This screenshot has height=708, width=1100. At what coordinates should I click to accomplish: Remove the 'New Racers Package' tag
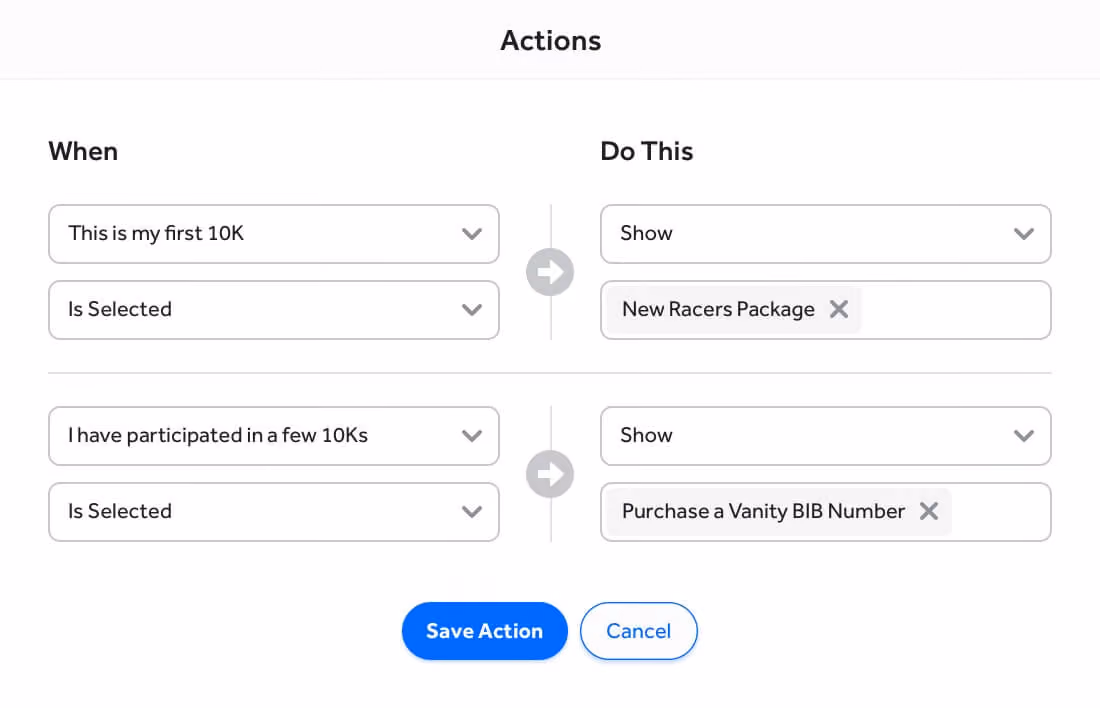click(x=839, y=309)
